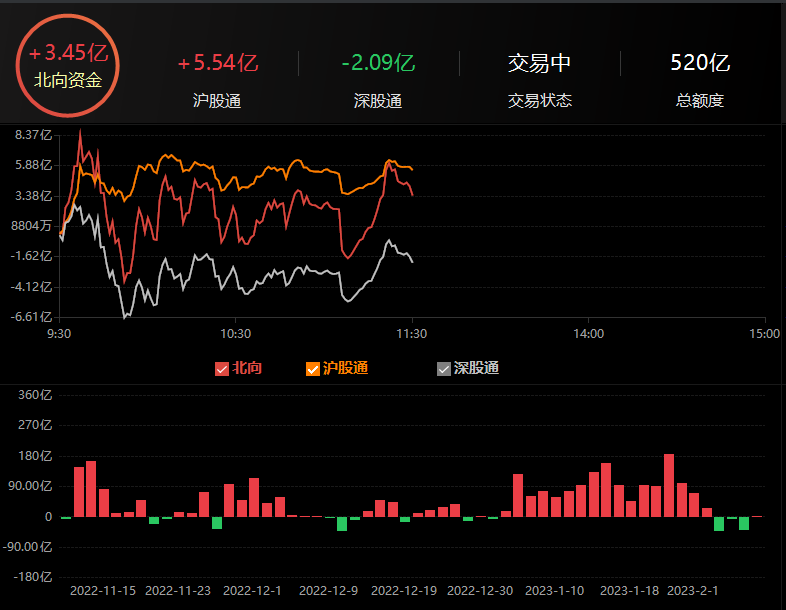The width and height of the screenshot is (786, 610).
Task: Click the circular 北向资金 +3.45亿 badge
Action: point(68,65)
